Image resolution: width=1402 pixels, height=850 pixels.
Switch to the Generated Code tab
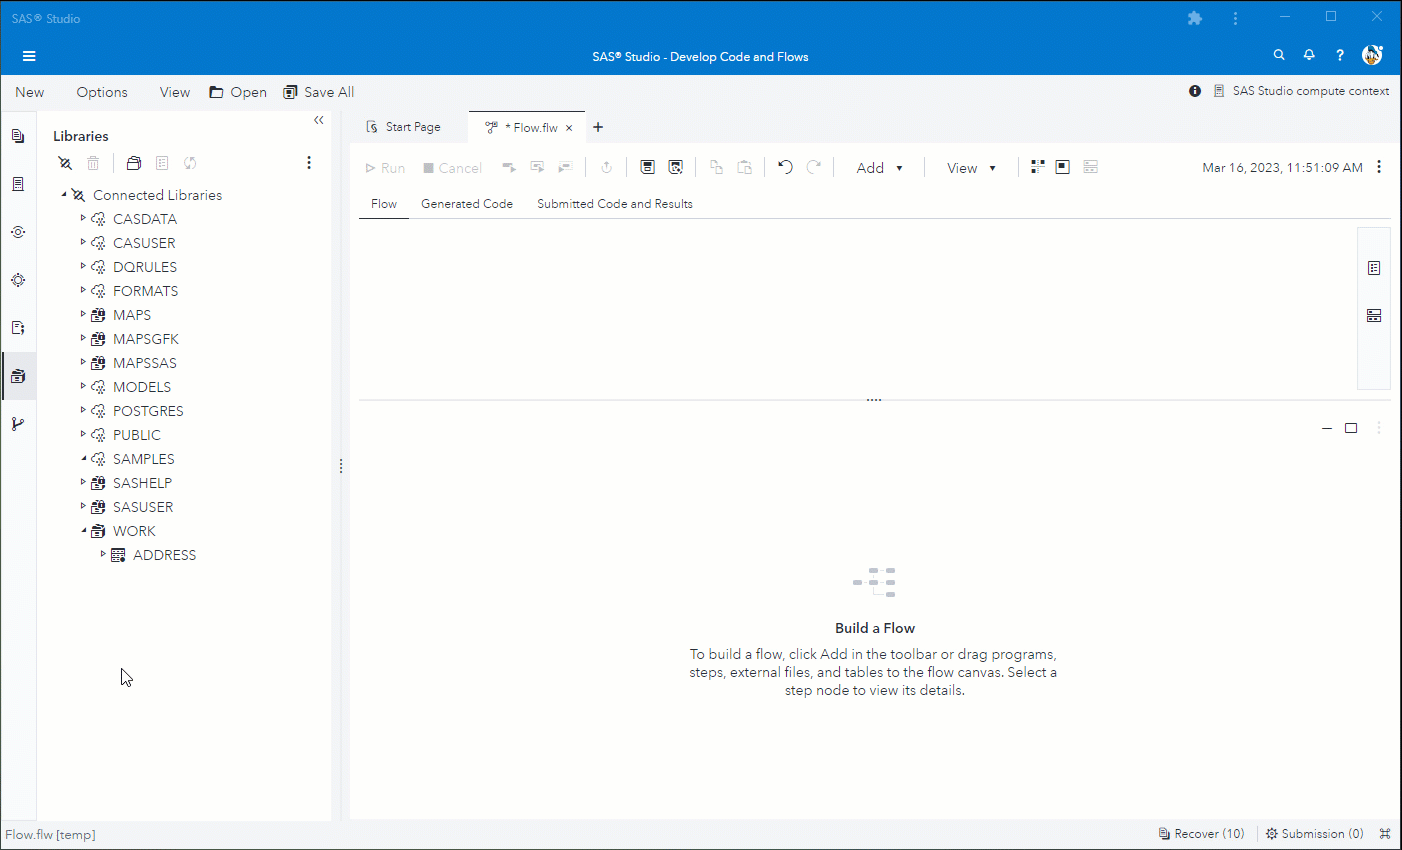[x=467, y=204]
